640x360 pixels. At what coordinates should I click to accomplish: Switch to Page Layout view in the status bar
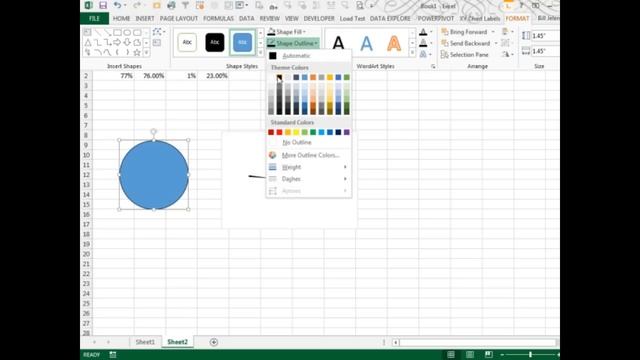click(x=470, y=354)
